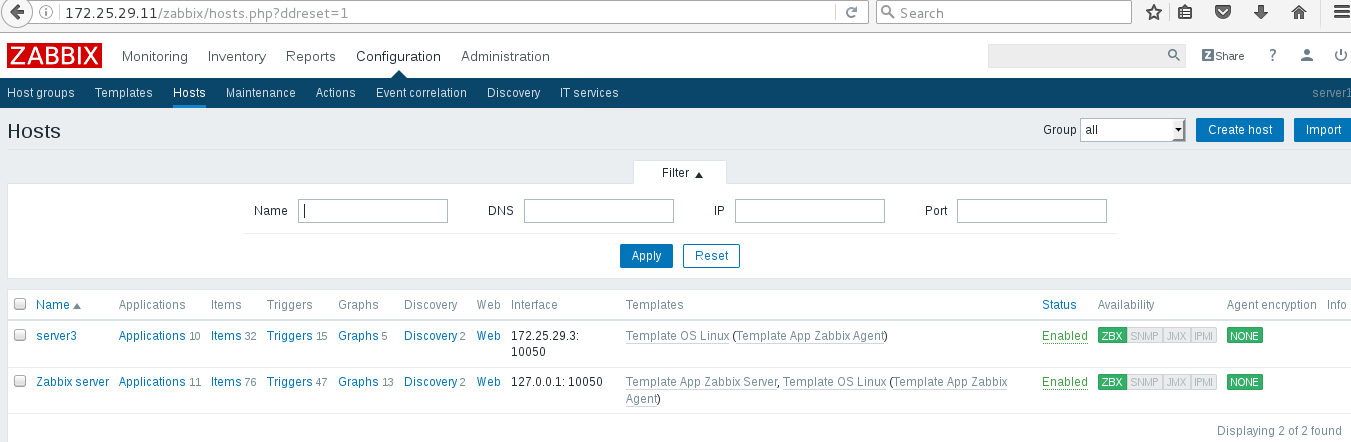Viewport: 1351px width, 442px height.
Task: Click the sign out power icon
Action: tap(1340, 56)
